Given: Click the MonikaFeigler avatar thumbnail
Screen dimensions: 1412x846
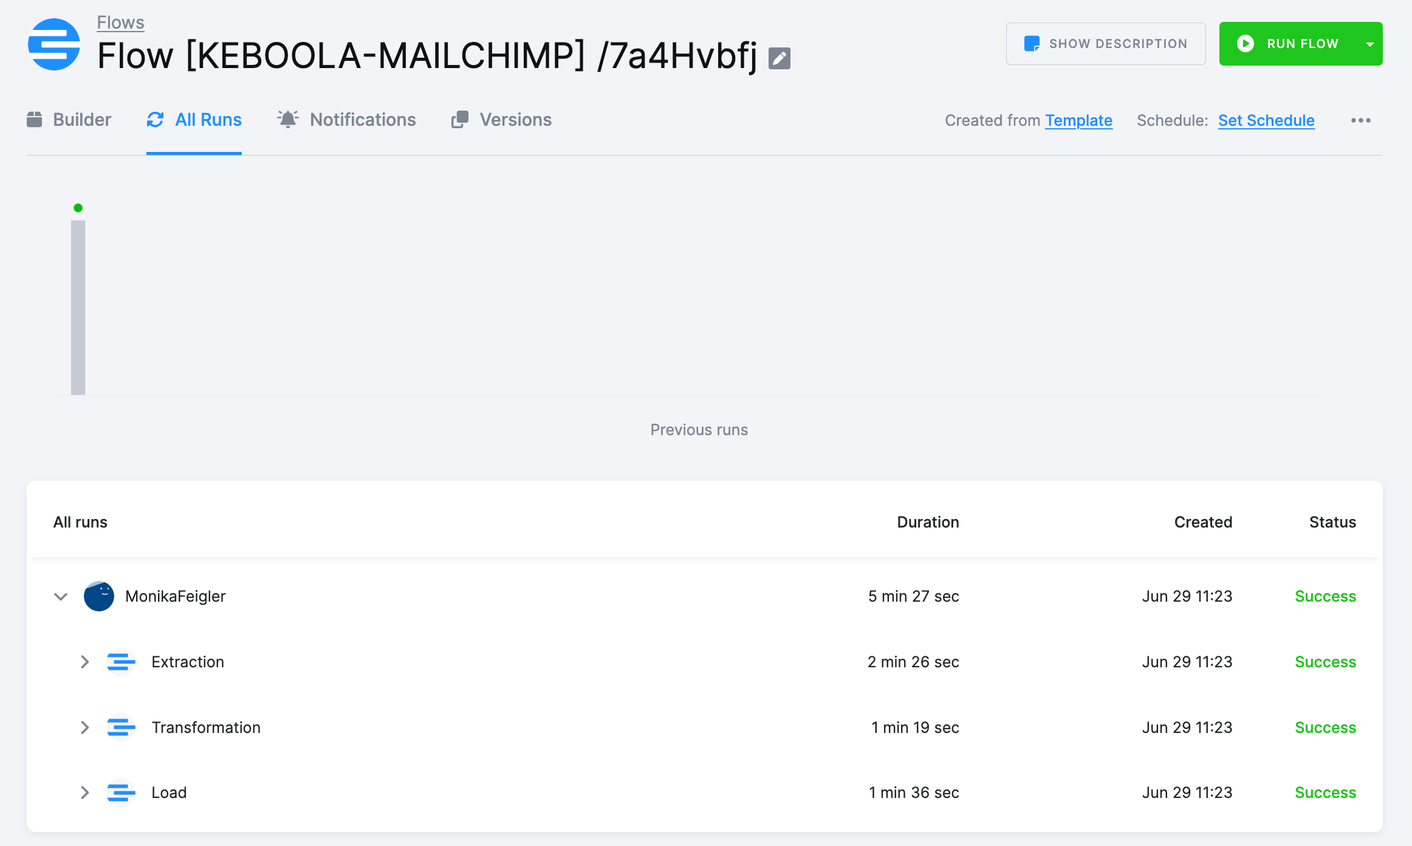Looking at the screenshot, I should [99, 596].
